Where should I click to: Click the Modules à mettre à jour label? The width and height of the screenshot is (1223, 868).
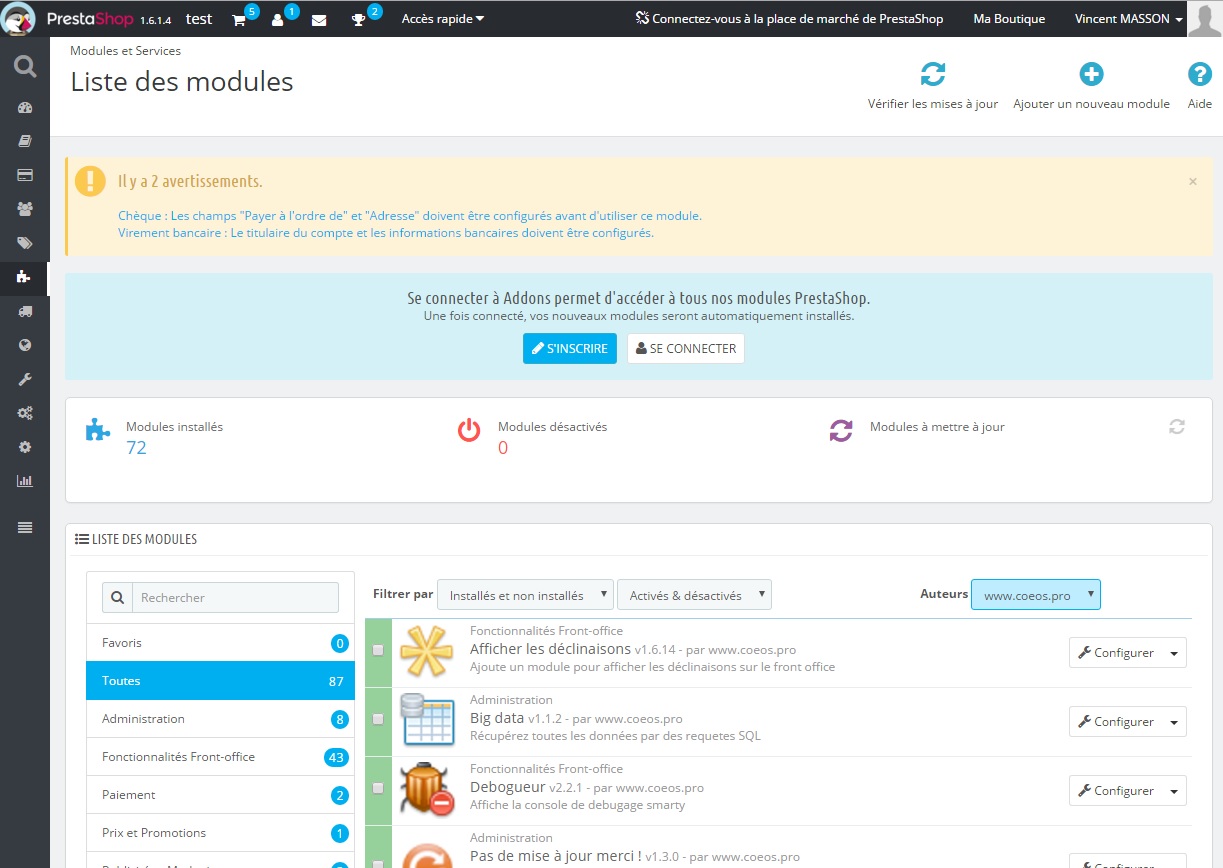tap(937, 427)
